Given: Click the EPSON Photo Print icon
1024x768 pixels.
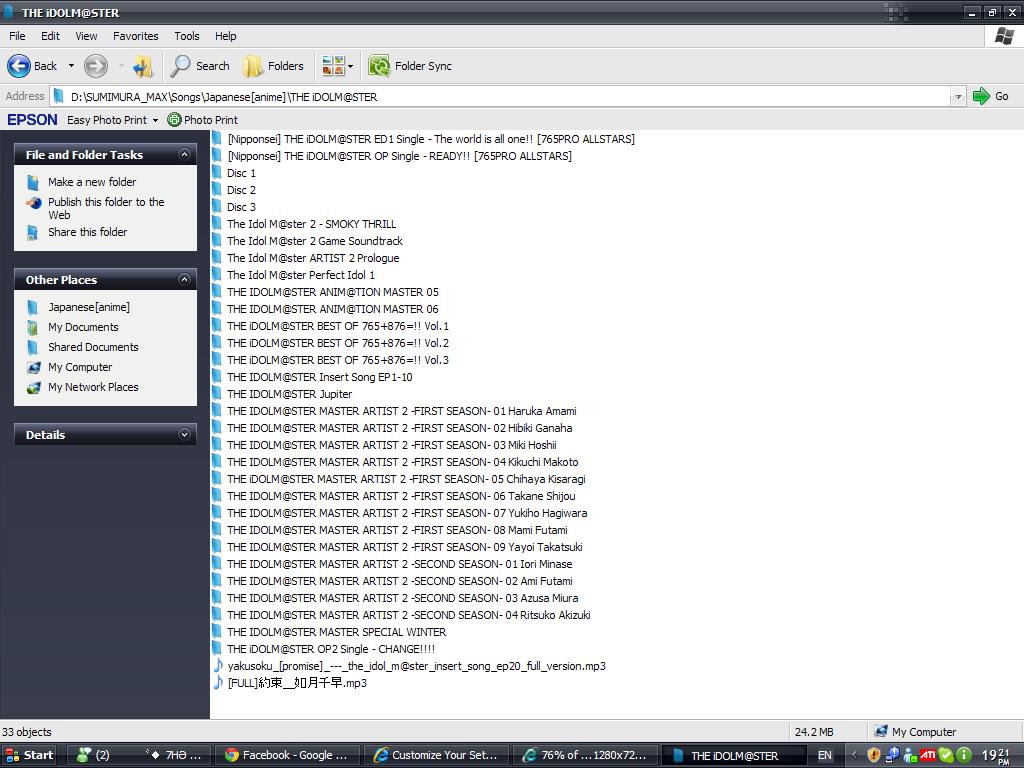Looking at the screenshot, I should point(174,120).
